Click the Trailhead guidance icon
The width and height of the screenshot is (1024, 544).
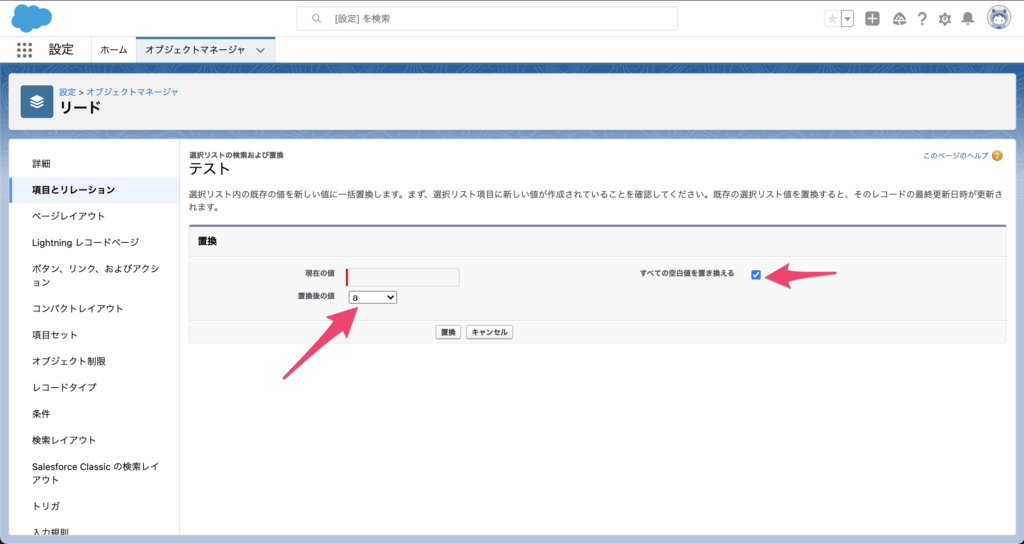[899, 19]
